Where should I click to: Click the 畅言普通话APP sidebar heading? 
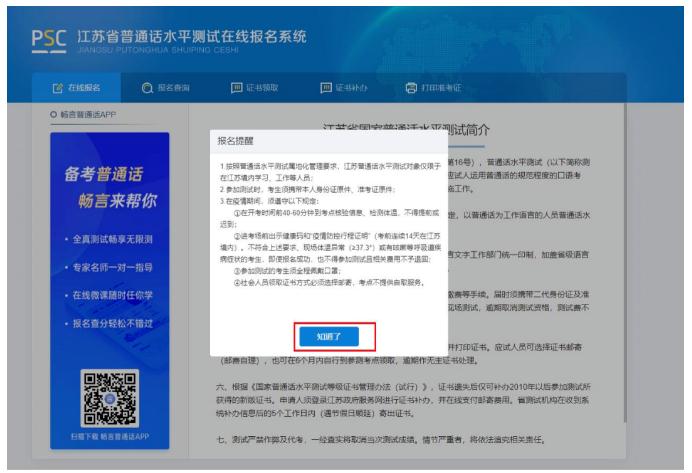[89, 115]
